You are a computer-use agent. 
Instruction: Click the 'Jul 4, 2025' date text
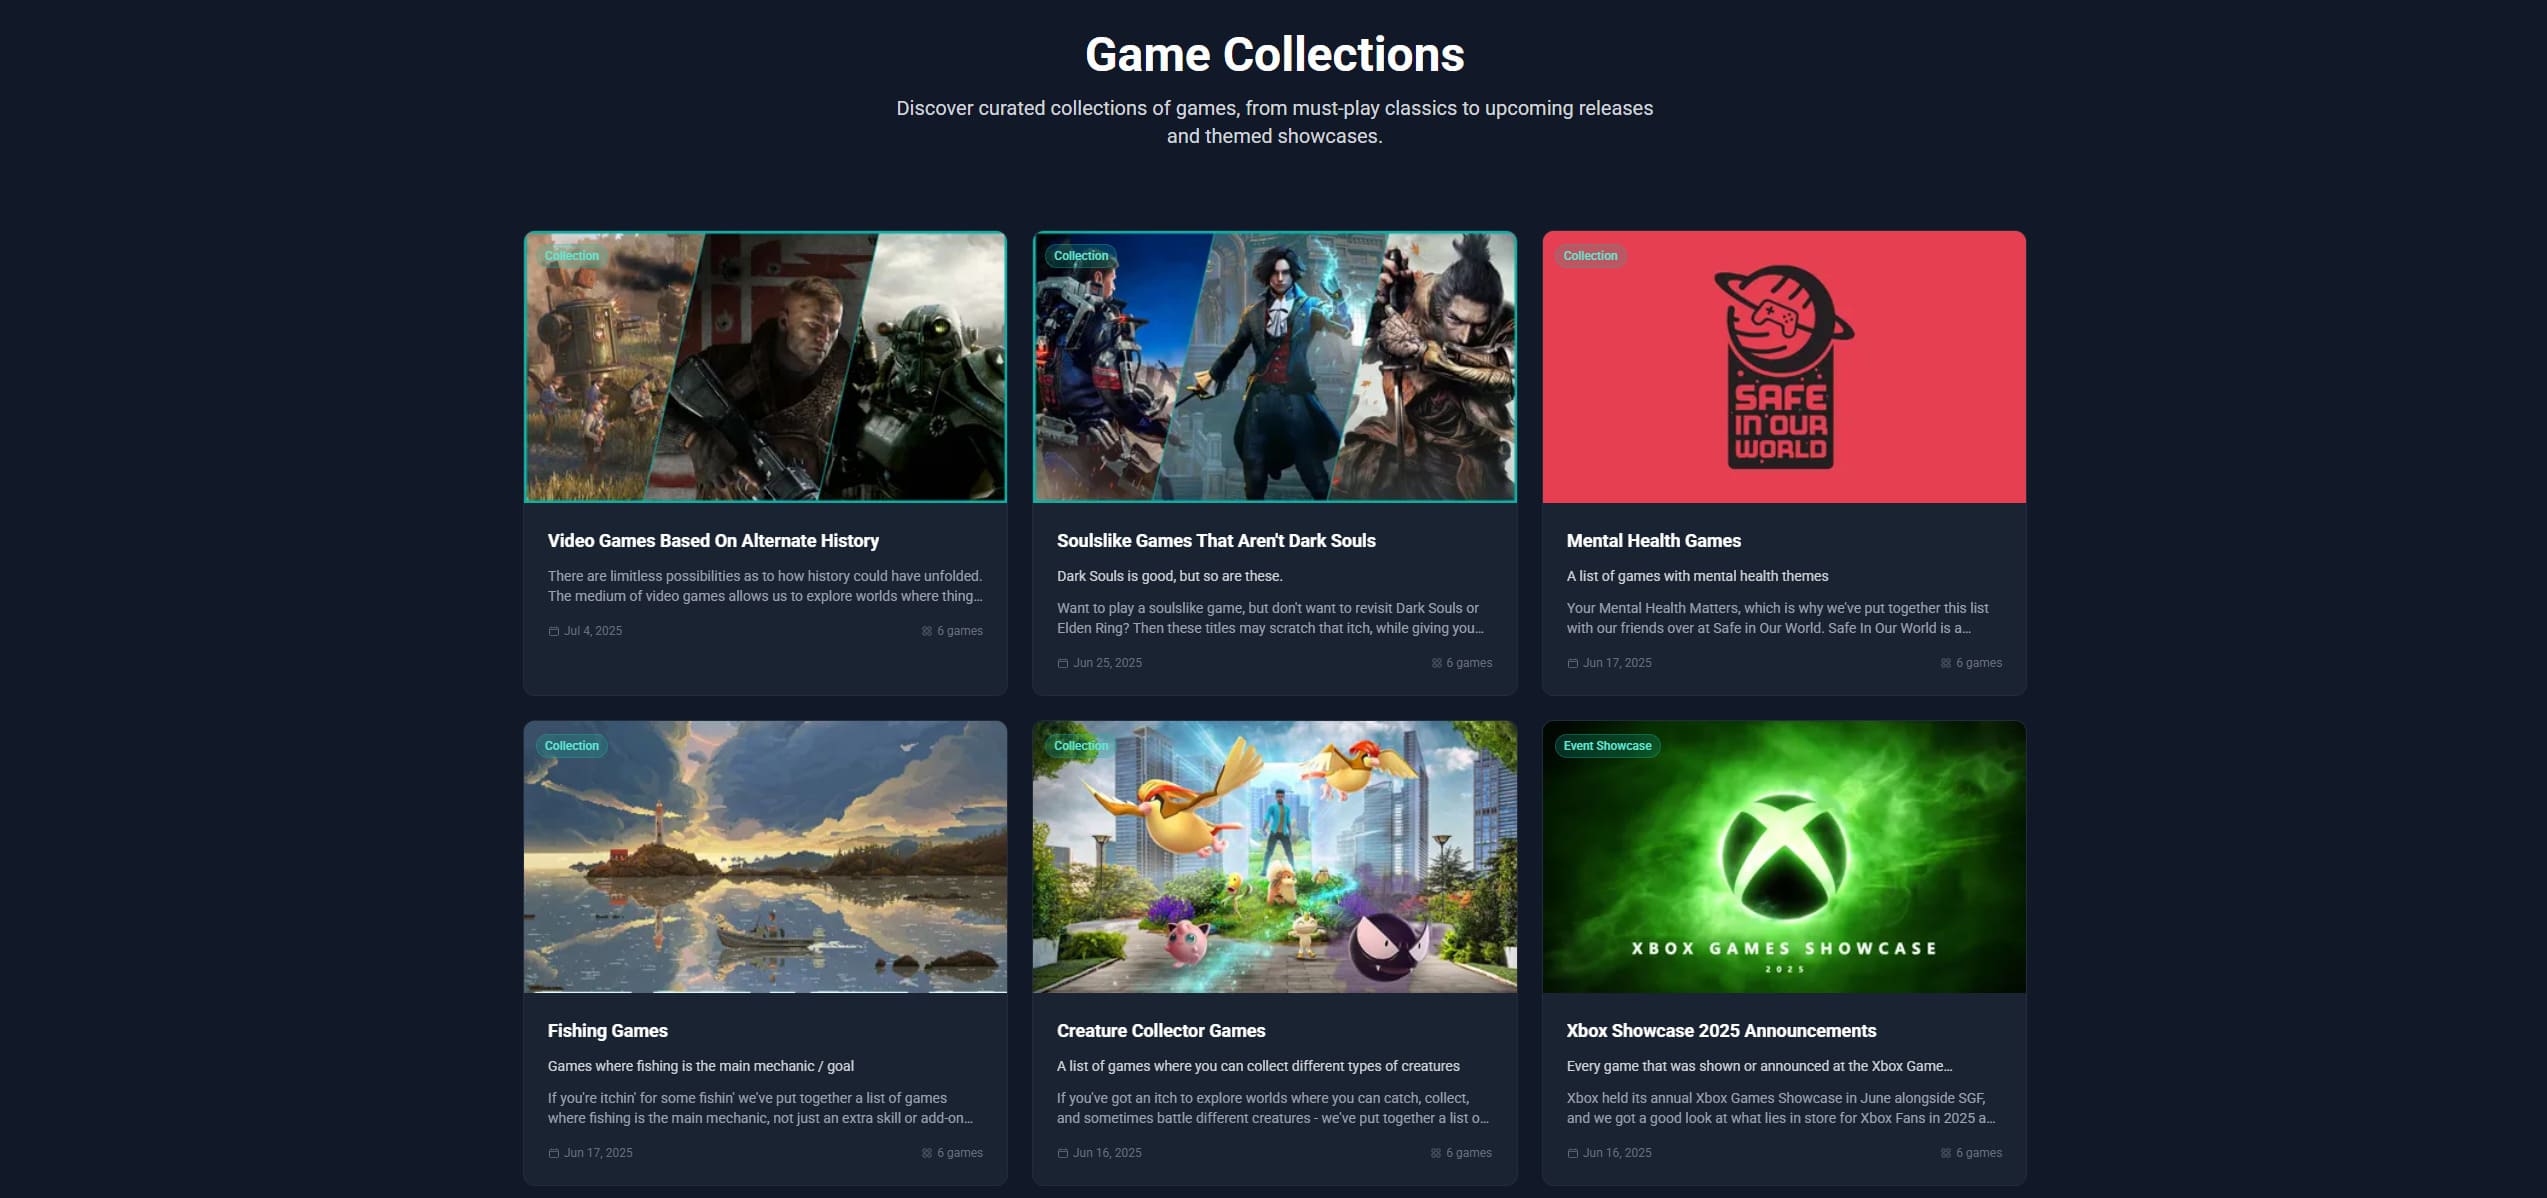(x=593, y=631)
